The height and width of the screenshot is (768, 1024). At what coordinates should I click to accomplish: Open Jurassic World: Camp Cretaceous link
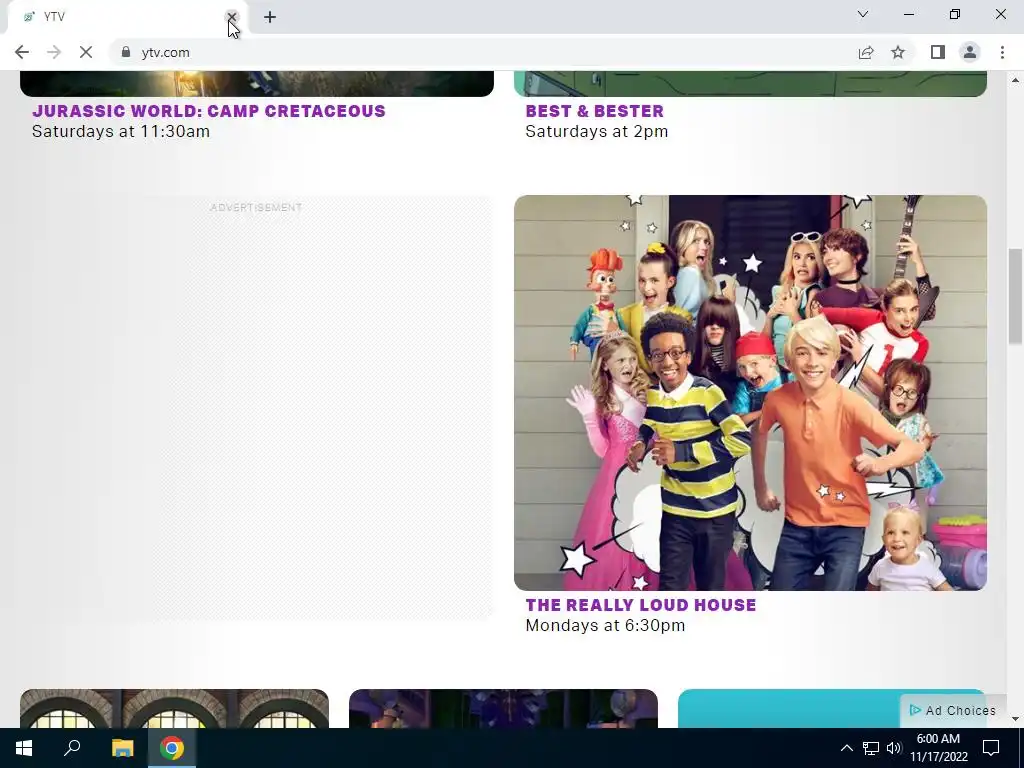coord(209,111)
